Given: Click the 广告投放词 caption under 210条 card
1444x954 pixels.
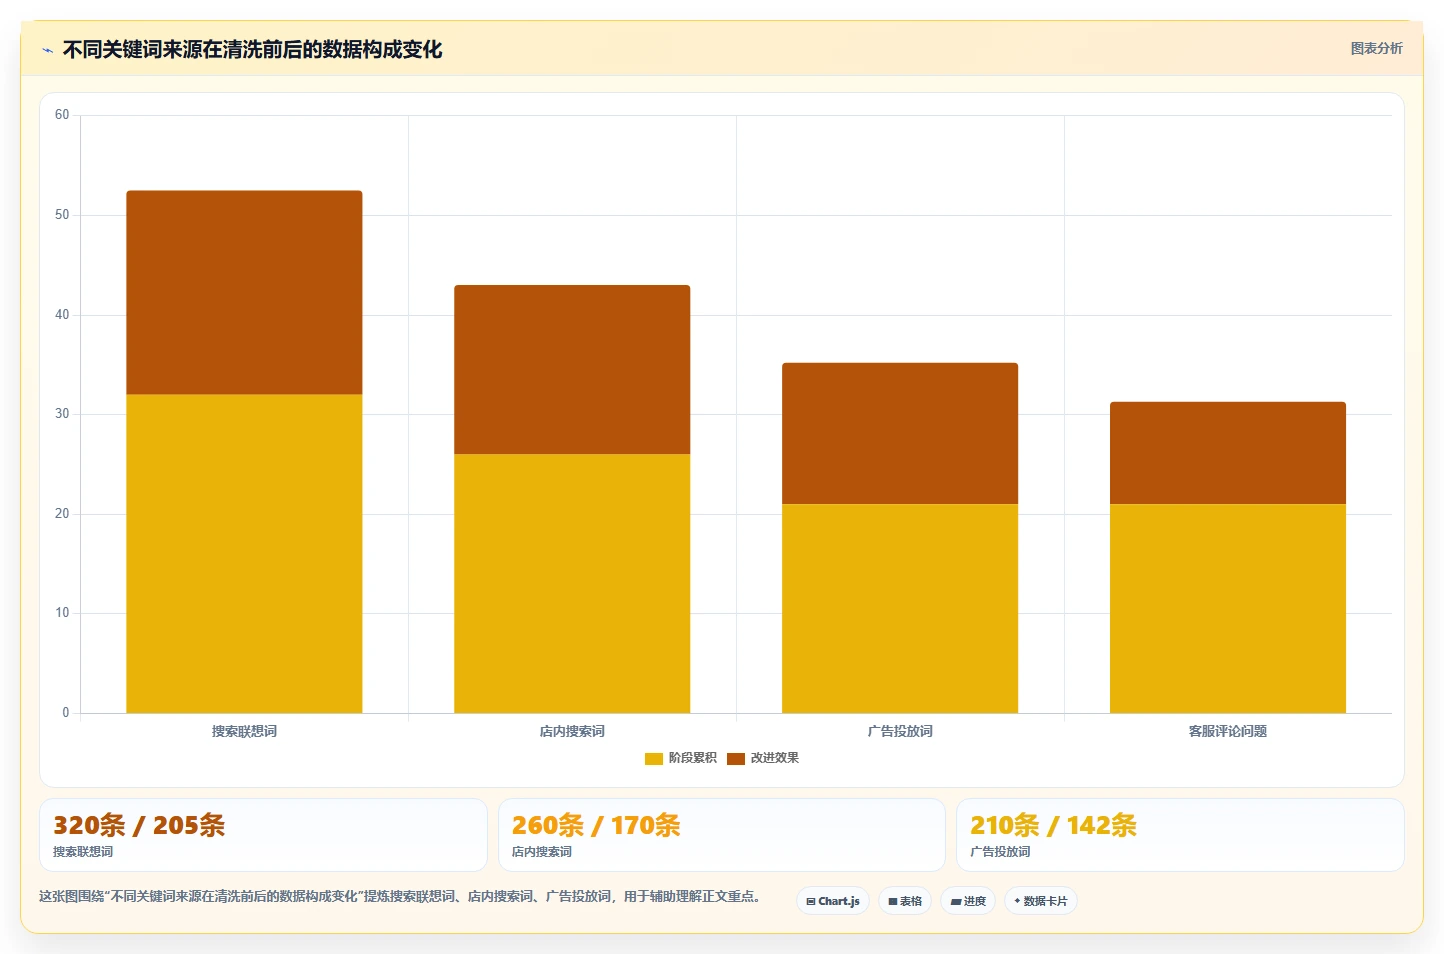Looking at the screenshot, I should (1000, 852).
